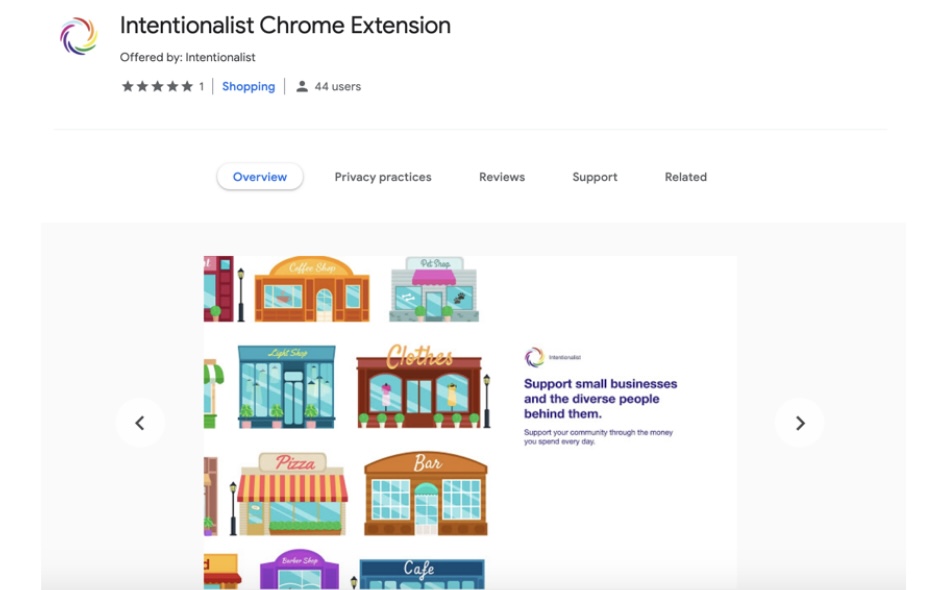
Task: Click the Intentionalist swirl logo in header
Action: (x=78, y=36)
